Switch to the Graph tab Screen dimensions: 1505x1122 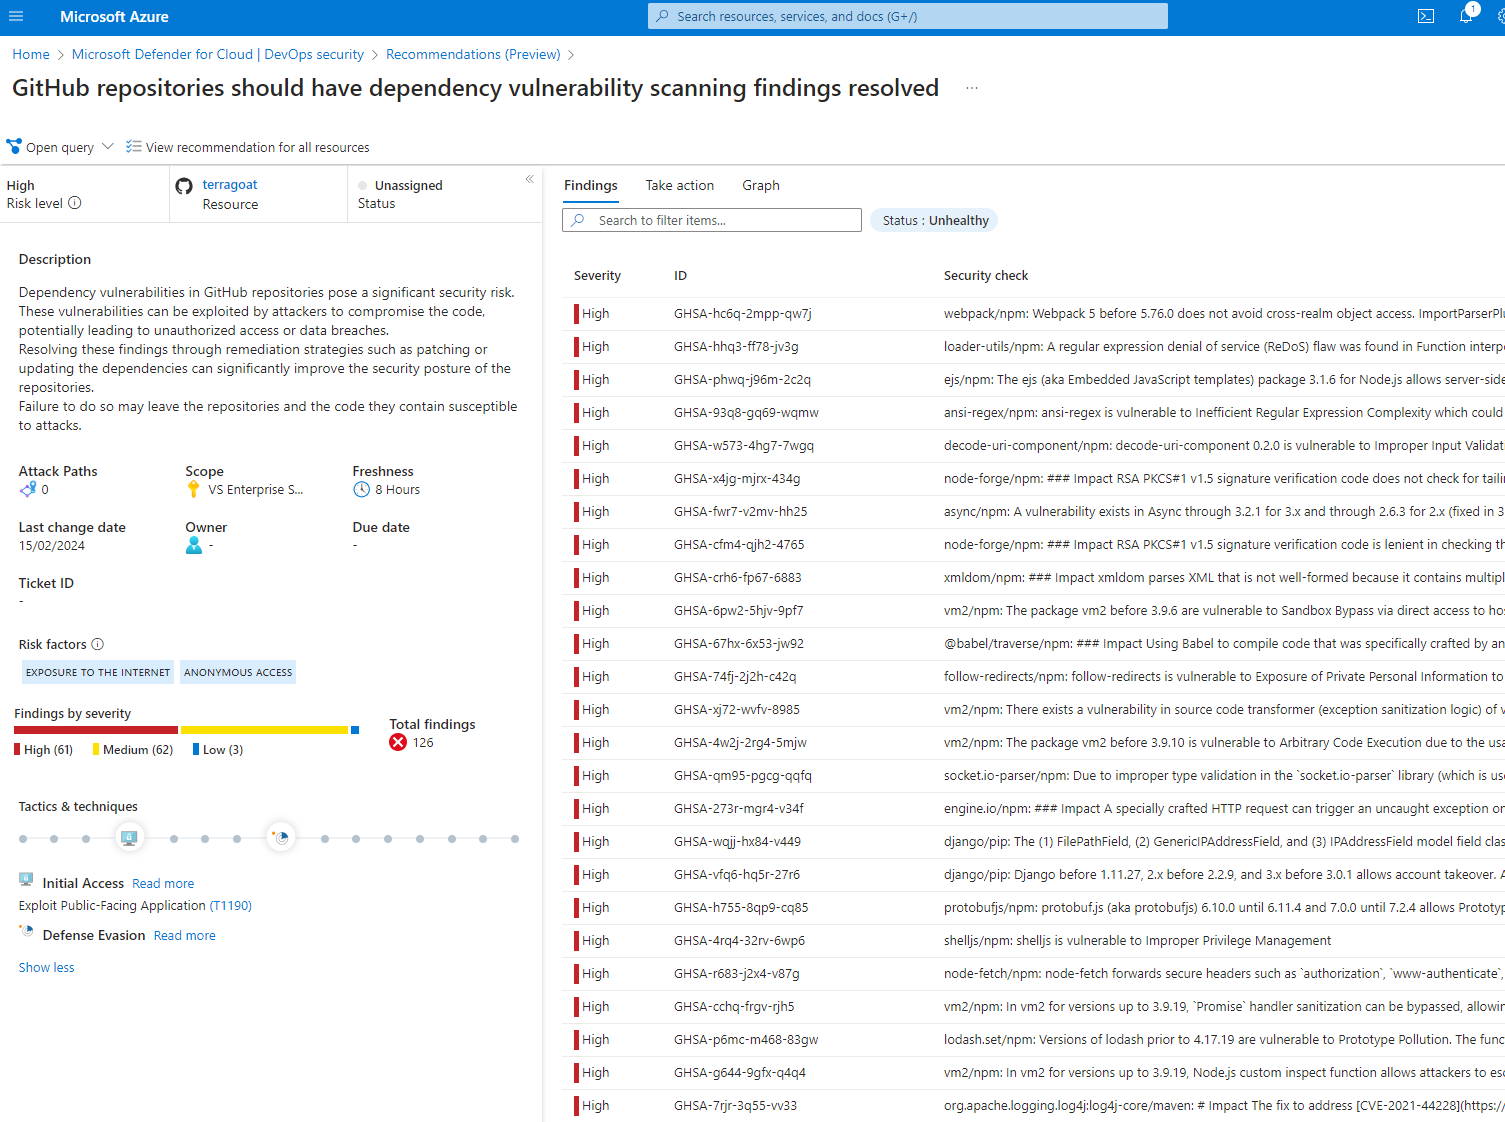760,186
